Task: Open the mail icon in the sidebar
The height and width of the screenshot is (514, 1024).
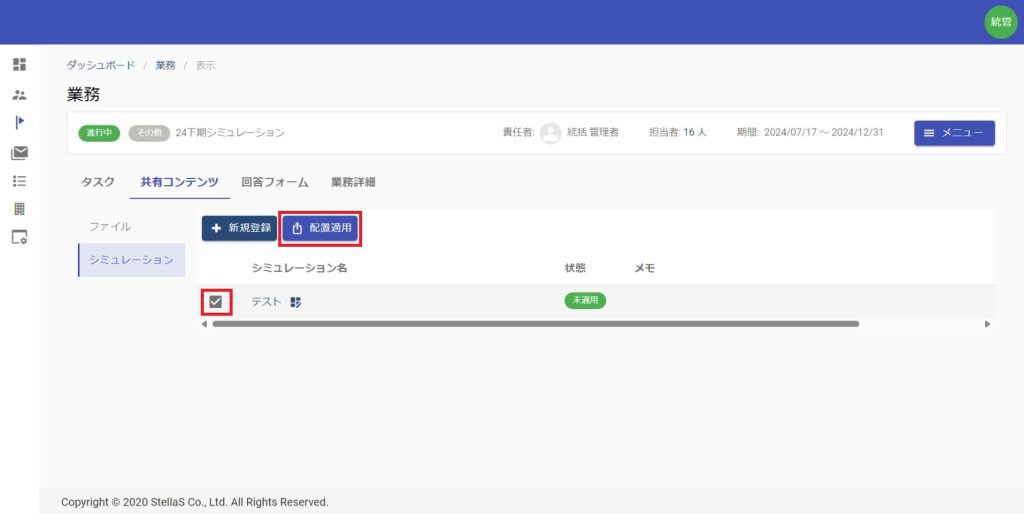Action: pos(19,153)
